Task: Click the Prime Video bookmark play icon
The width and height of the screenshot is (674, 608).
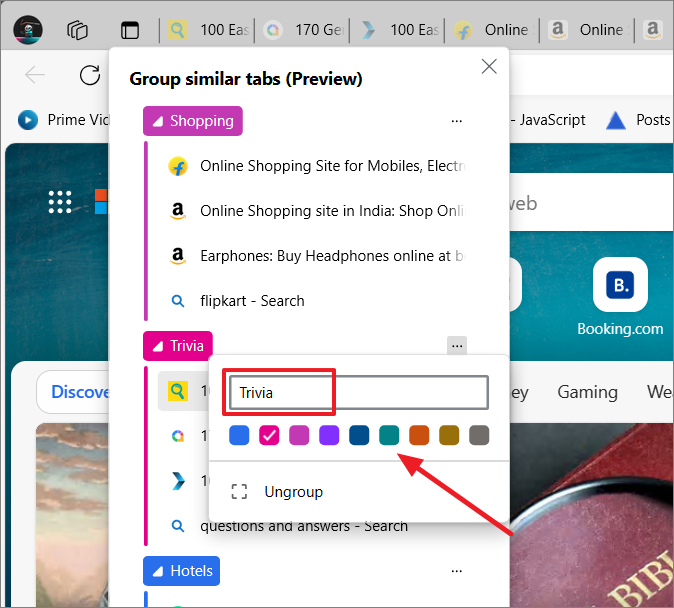Action: tap(28, 120)
